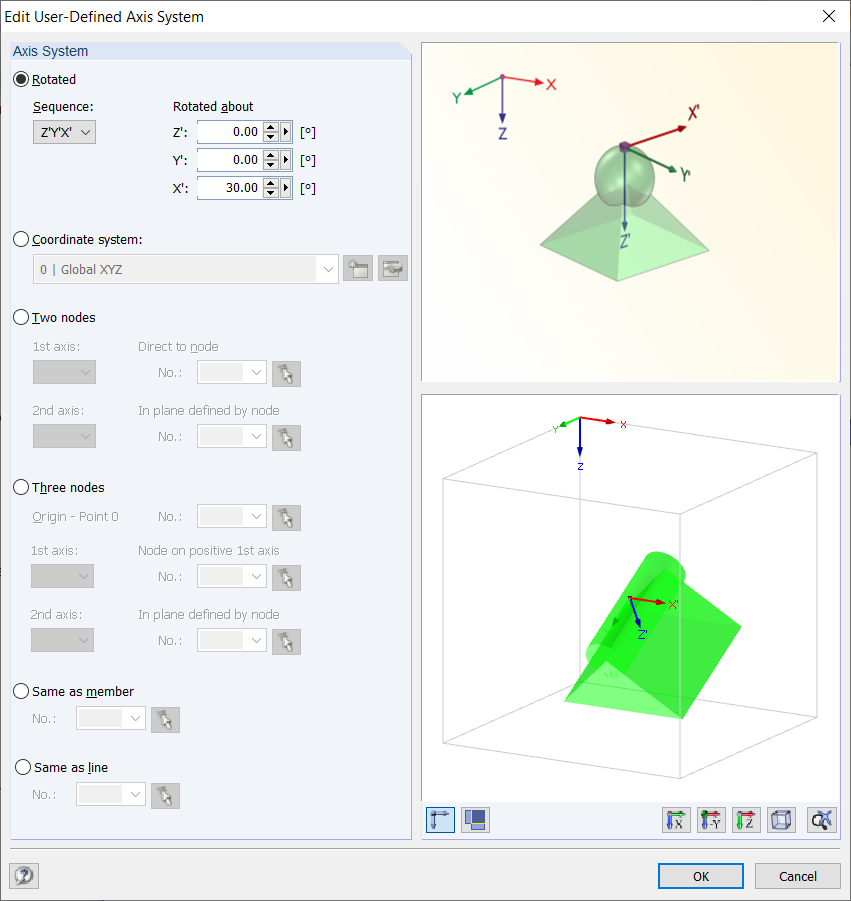Select the Two nodes option
Image resolution: width=851 pixels, height=901 pixels.
tap(21, 317)
